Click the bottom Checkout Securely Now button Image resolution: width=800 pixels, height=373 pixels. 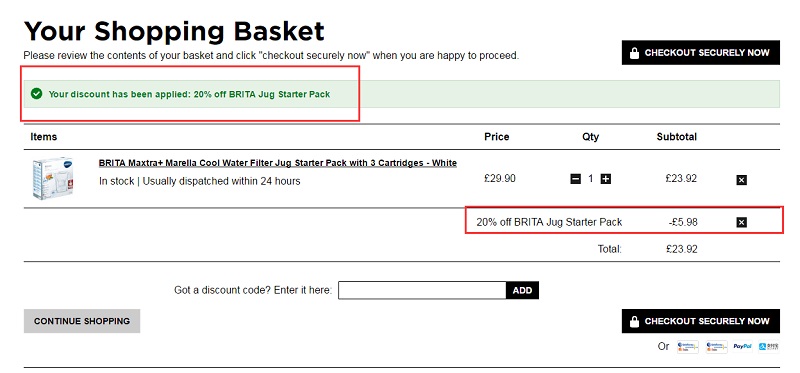click(701, 321)
